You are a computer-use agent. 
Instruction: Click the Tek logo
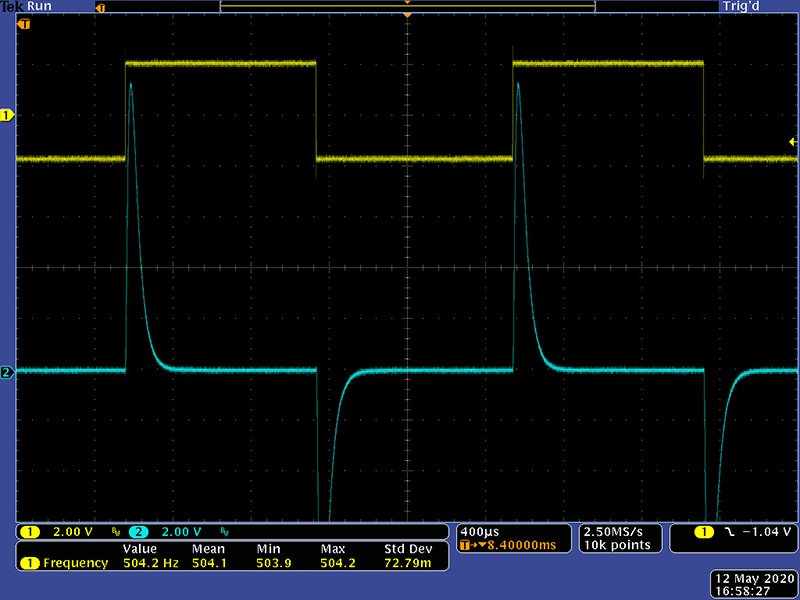[x=12, y=6]
